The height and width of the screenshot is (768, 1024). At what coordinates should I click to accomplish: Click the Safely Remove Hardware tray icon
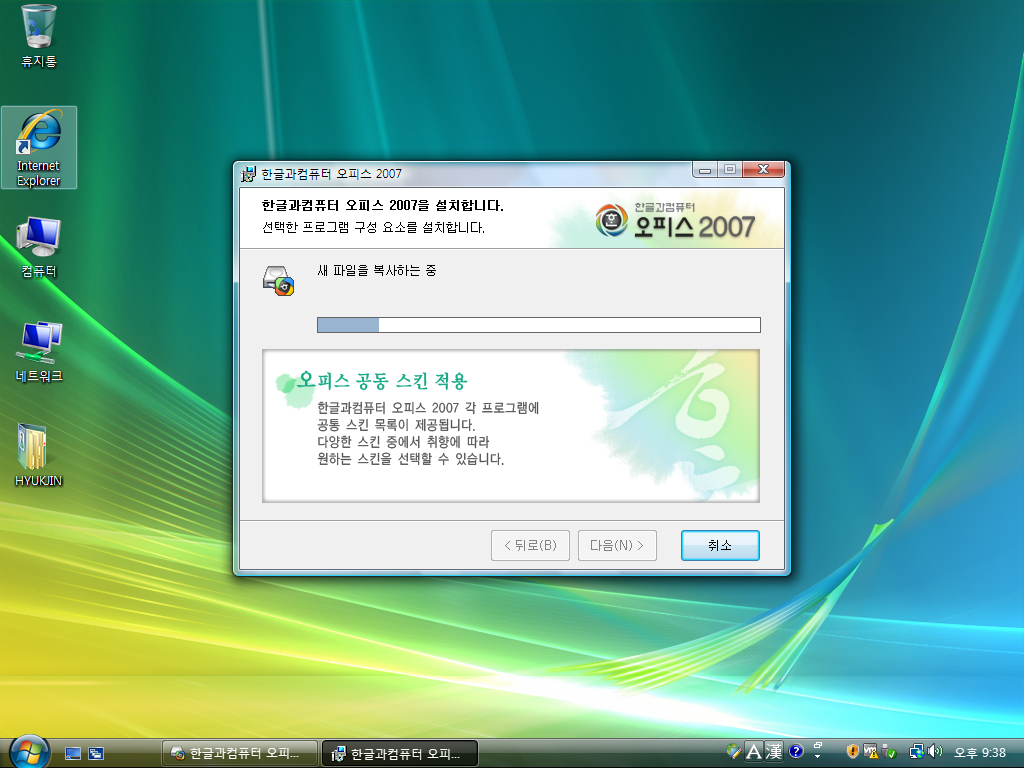(x=888, y=752)
